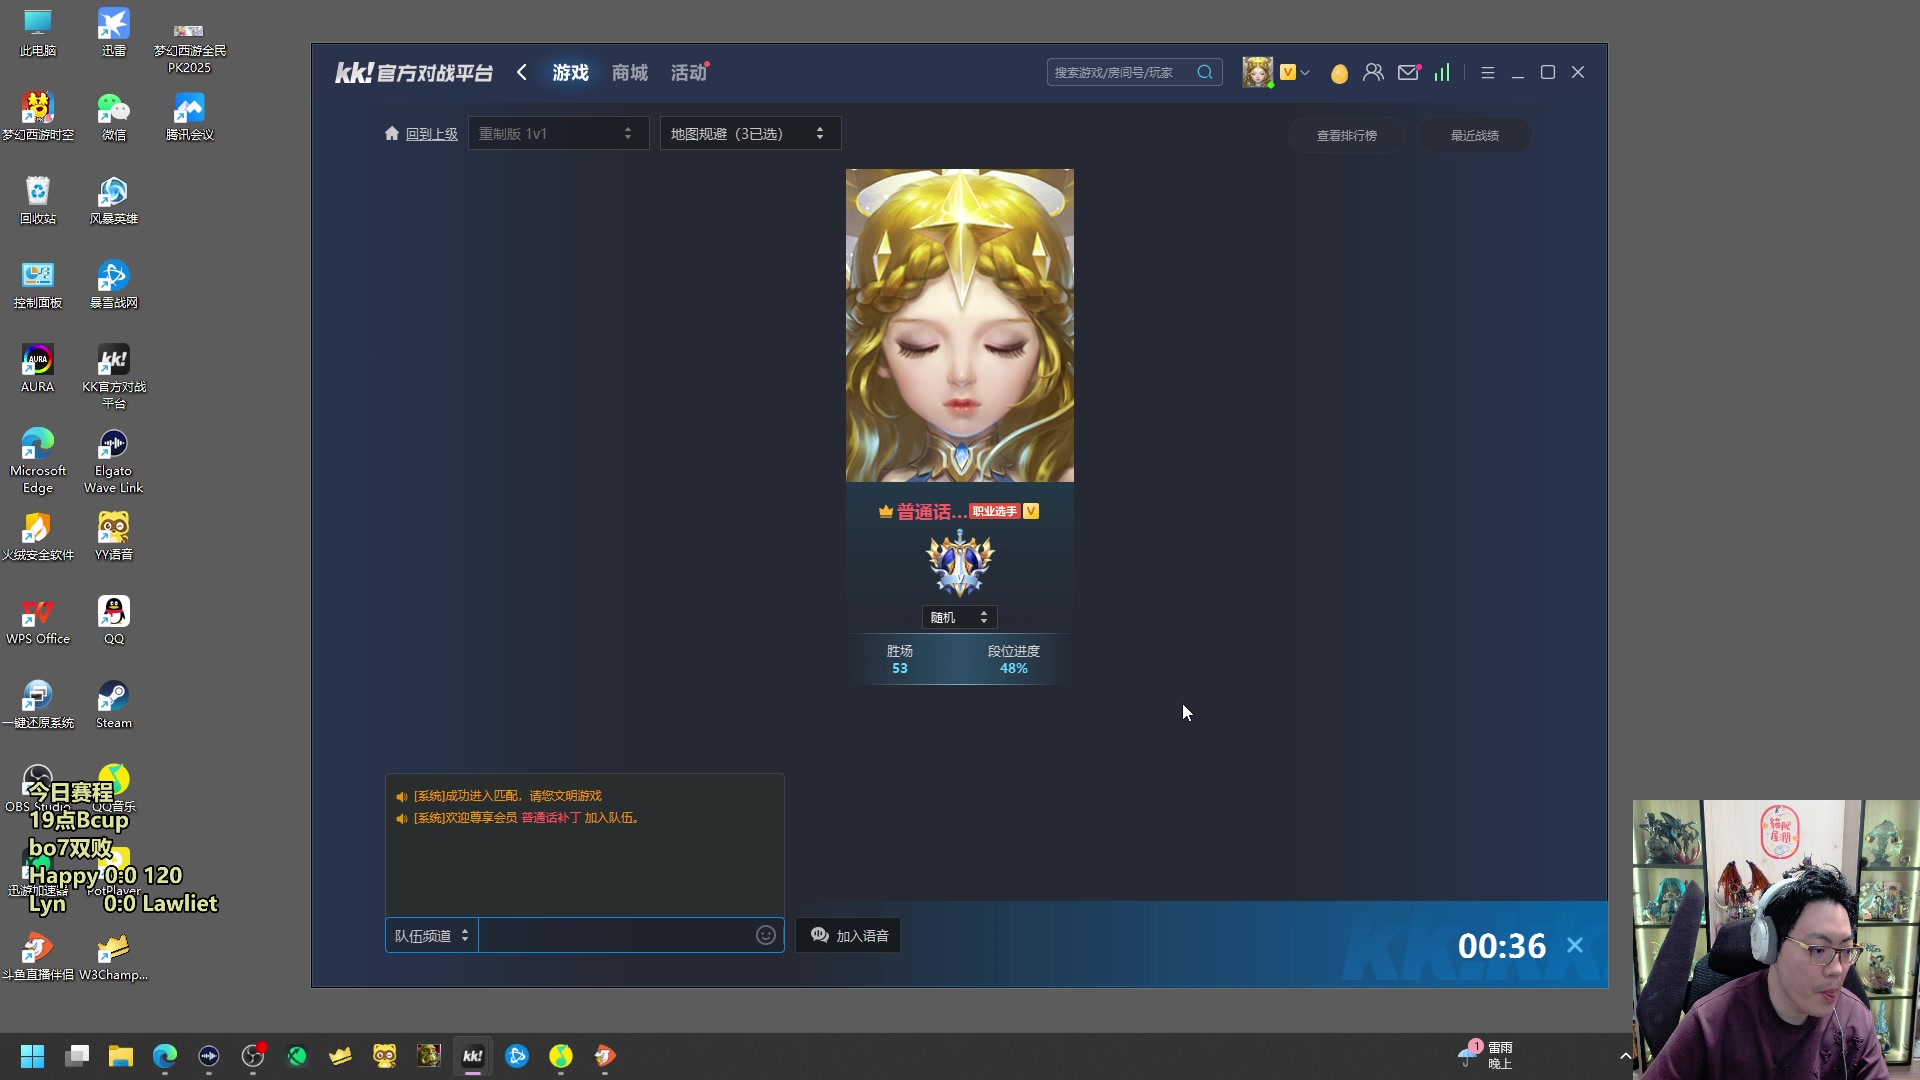
Task: Open the 商城 tab
Action: tap(629, 72)
